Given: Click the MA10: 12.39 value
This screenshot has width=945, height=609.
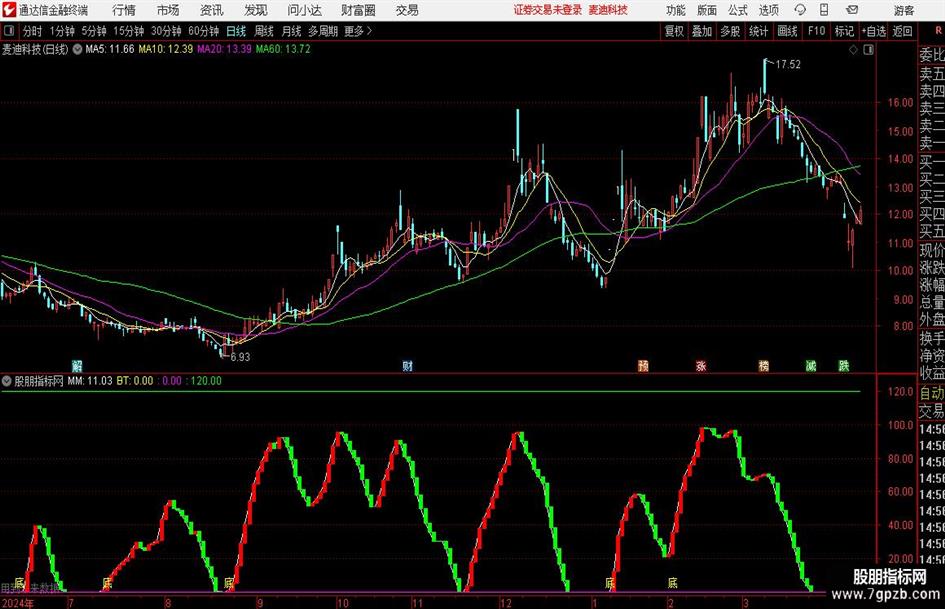Looking at the screenshot, I should (x=166, y=49).
